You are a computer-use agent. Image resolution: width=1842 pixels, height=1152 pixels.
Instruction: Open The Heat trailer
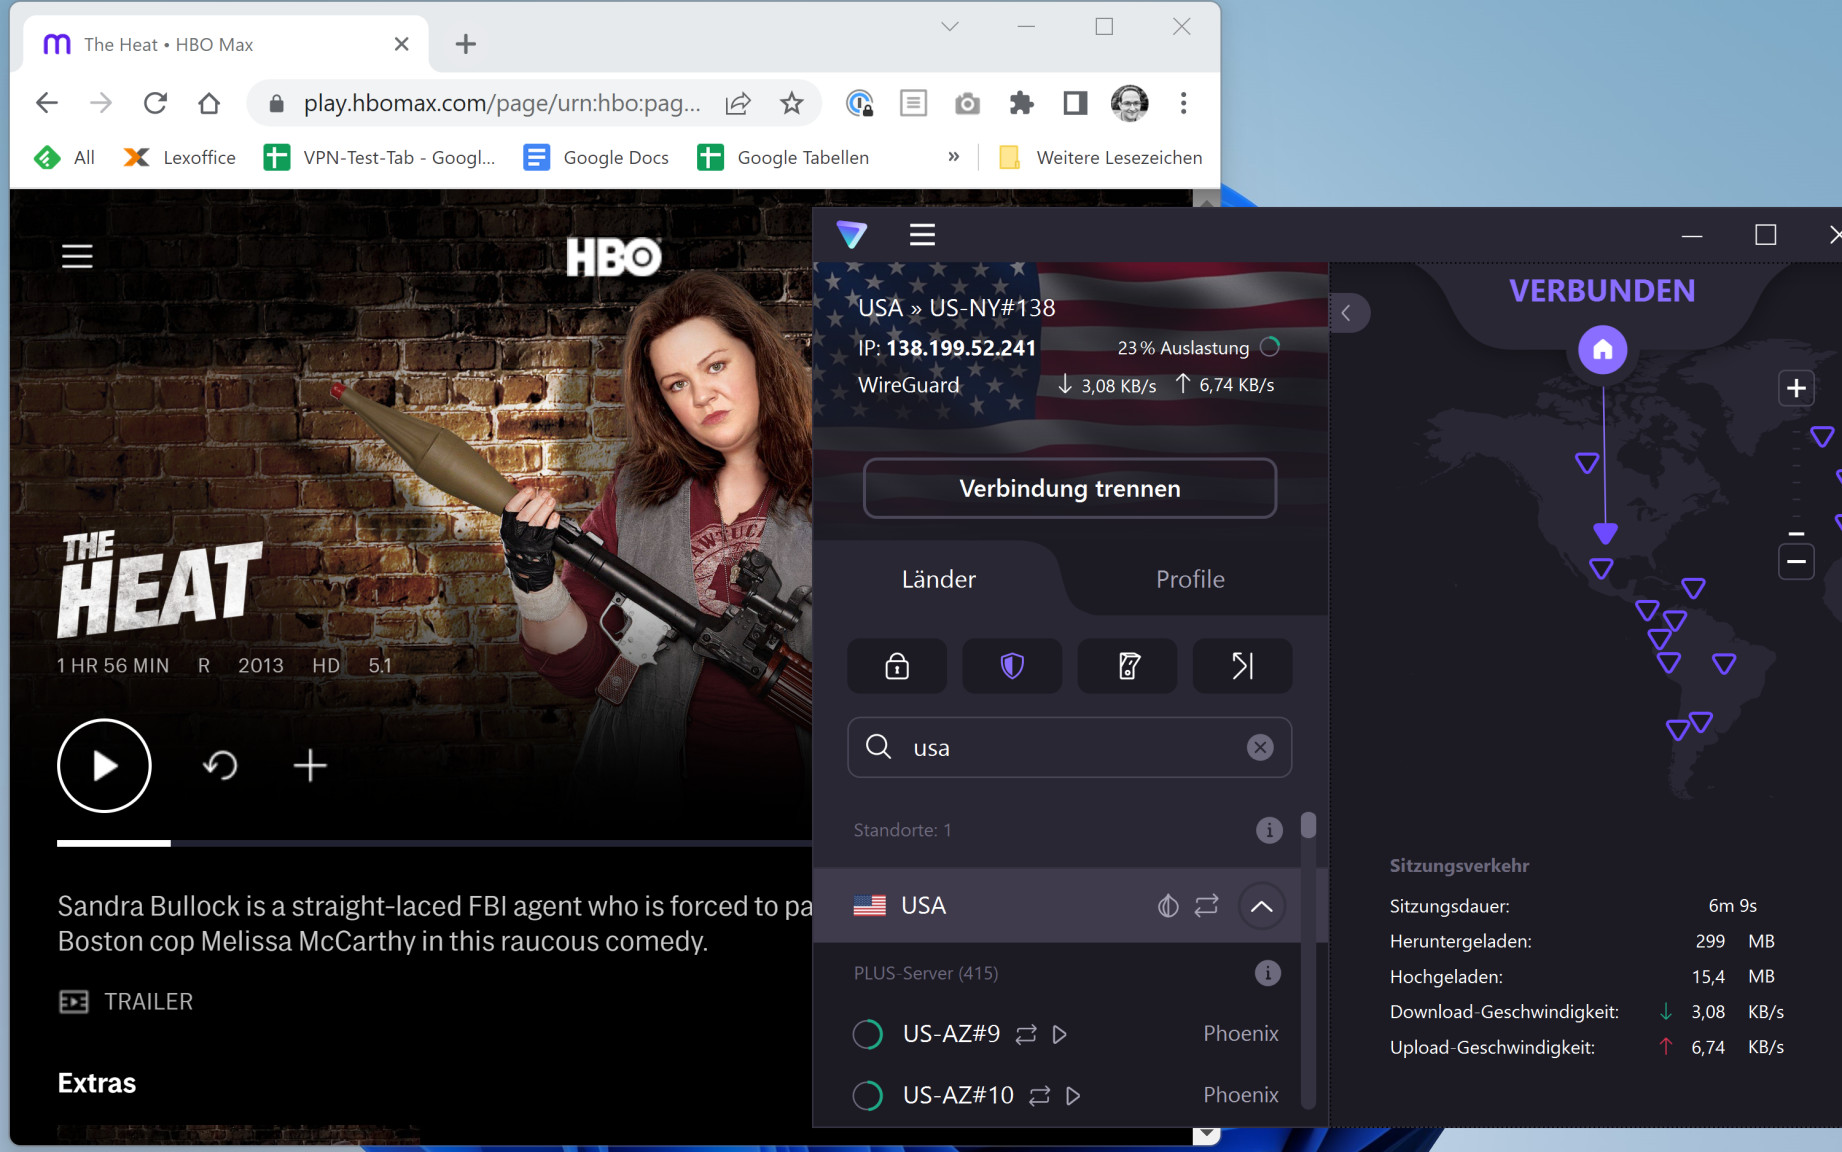click(126, 1001)
